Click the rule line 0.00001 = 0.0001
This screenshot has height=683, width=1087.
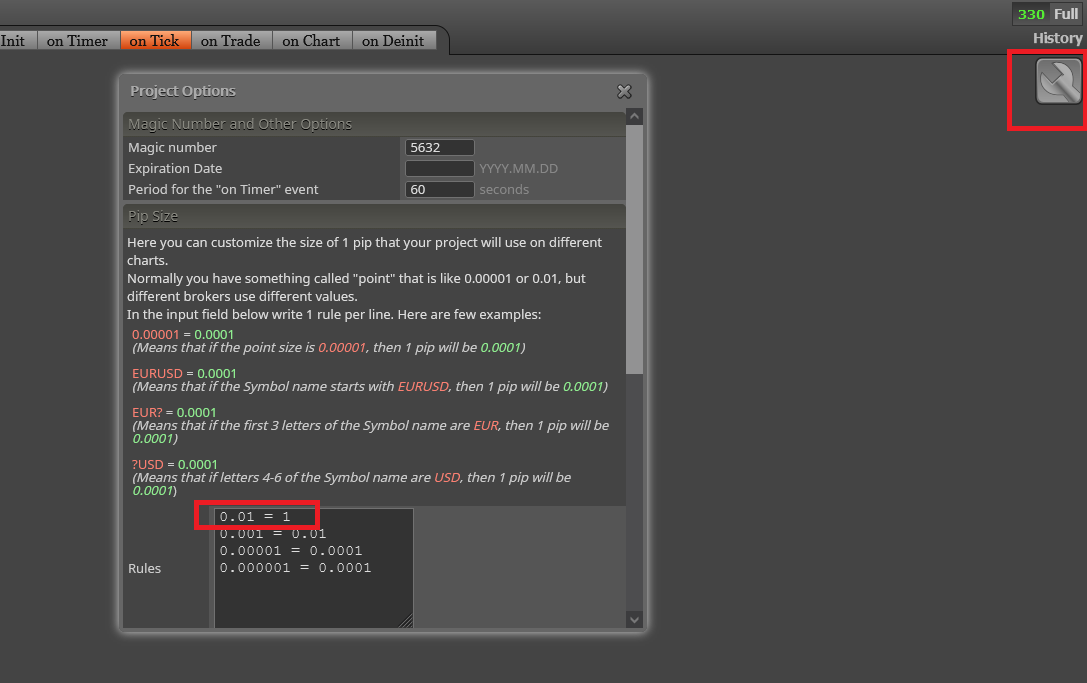coord(290,551)
